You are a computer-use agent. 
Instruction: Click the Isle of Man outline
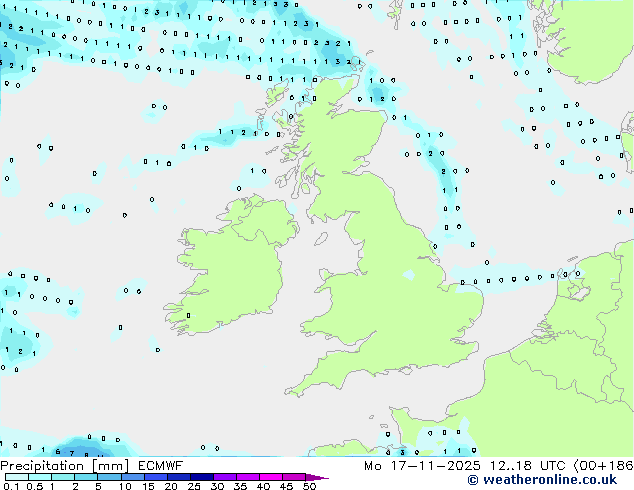321,239
